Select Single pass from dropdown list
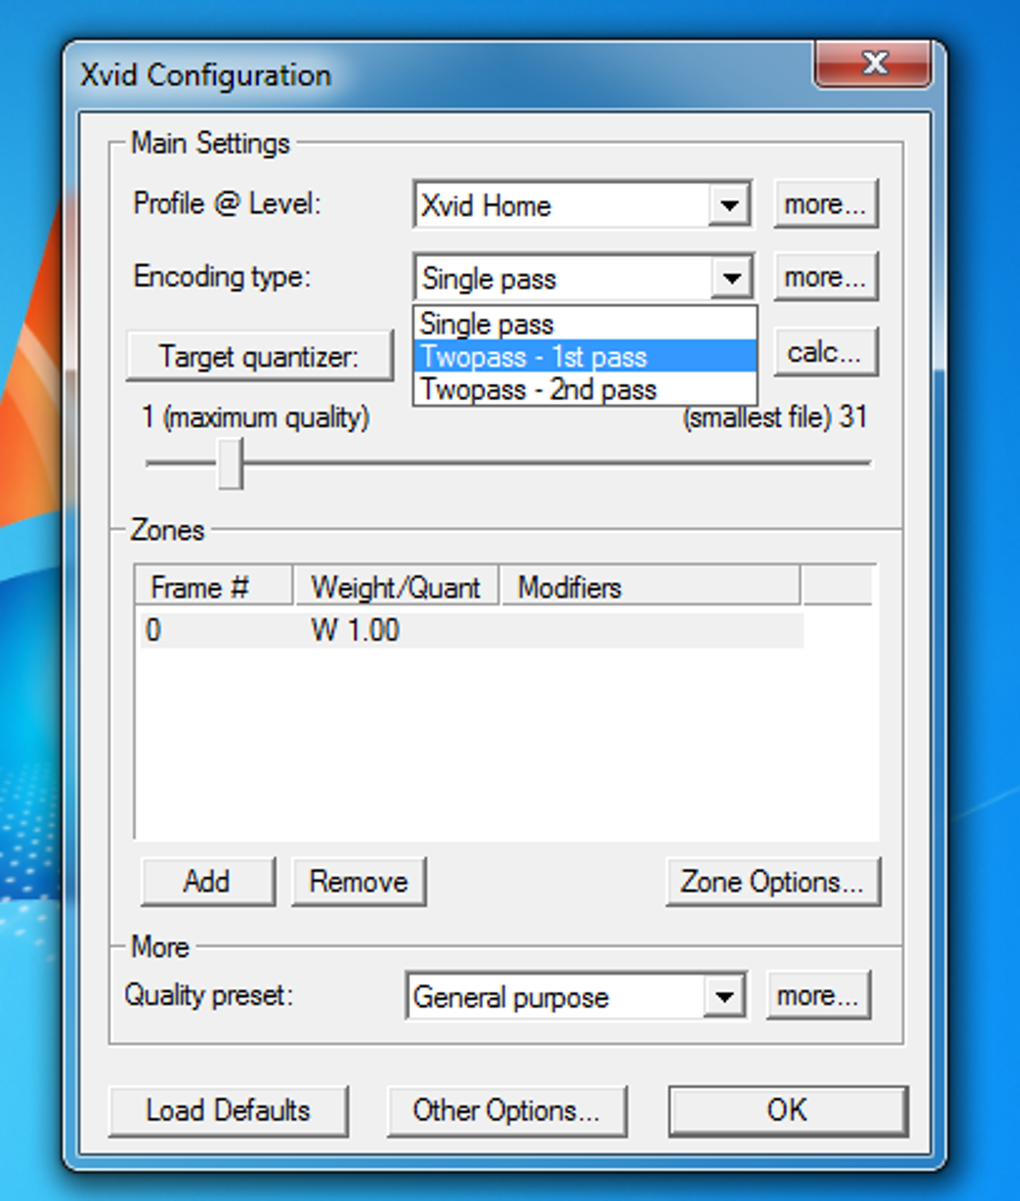 pos(585,323)
